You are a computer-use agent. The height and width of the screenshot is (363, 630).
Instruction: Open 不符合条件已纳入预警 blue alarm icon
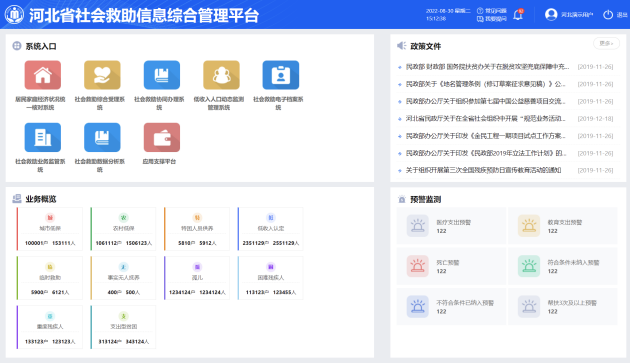[x=417, y=306]
